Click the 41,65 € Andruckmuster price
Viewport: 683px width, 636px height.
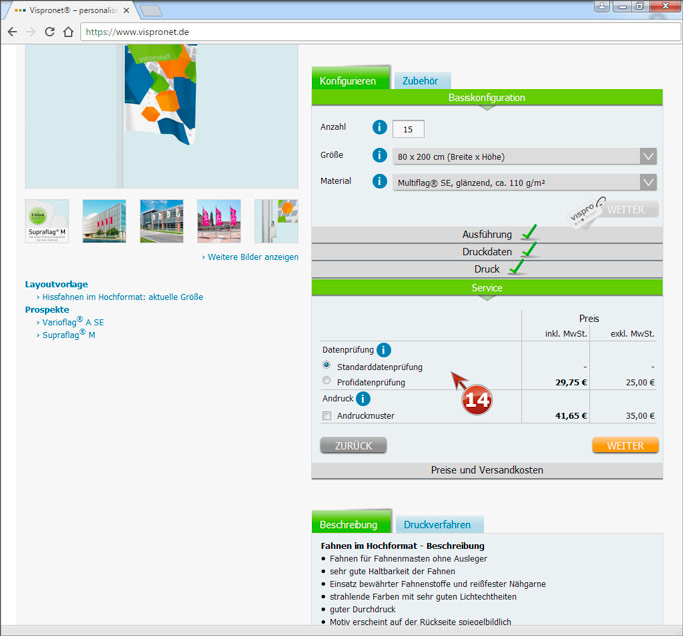571,416
